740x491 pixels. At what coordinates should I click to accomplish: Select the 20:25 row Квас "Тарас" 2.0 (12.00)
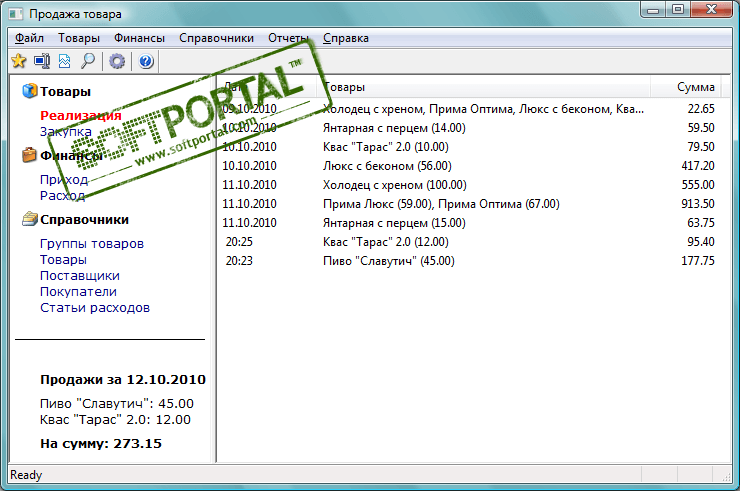click(470, 242)
